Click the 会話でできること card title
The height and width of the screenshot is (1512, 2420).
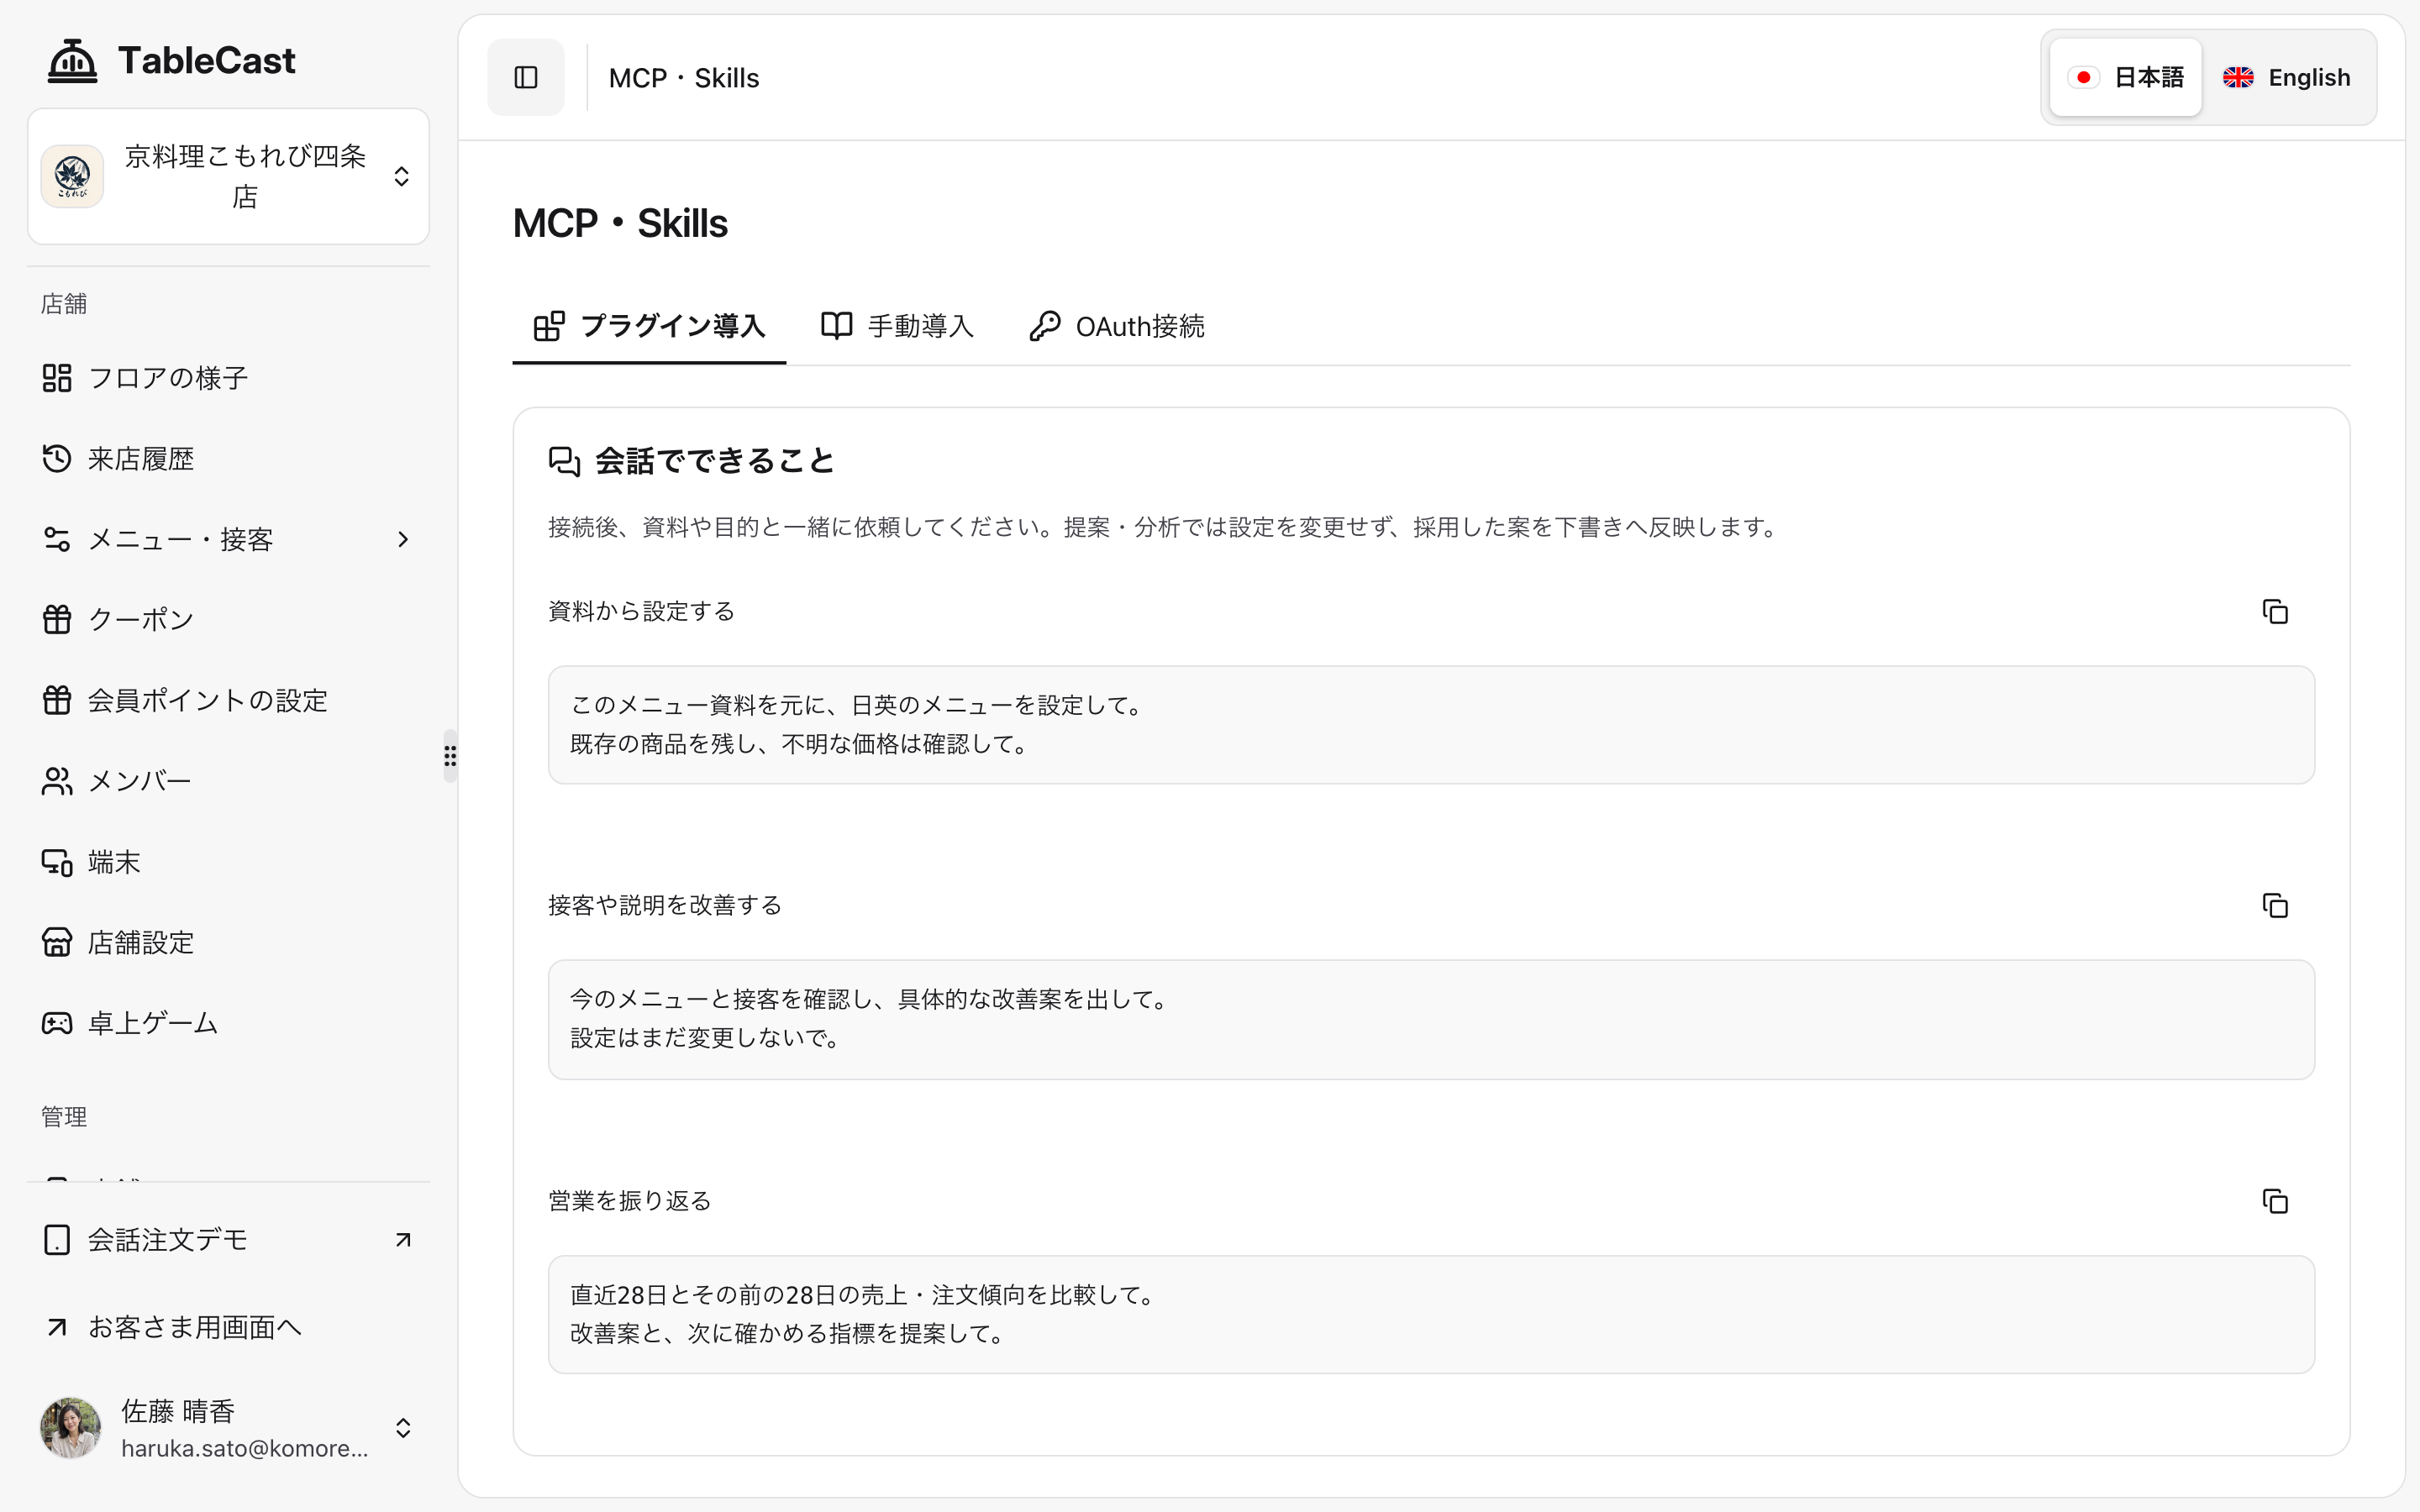tap(715, 461)
